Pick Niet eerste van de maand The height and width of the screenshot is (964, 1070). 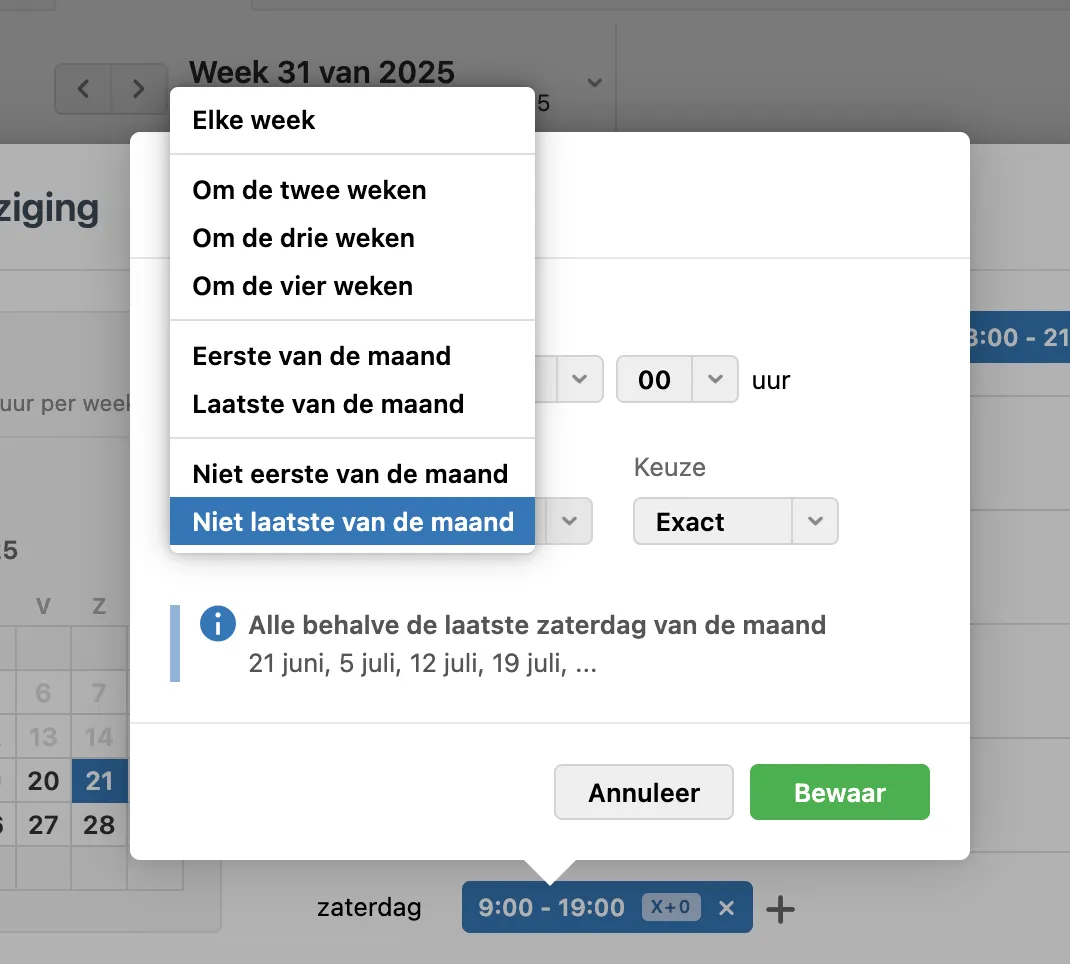click(x=352, y=474)
